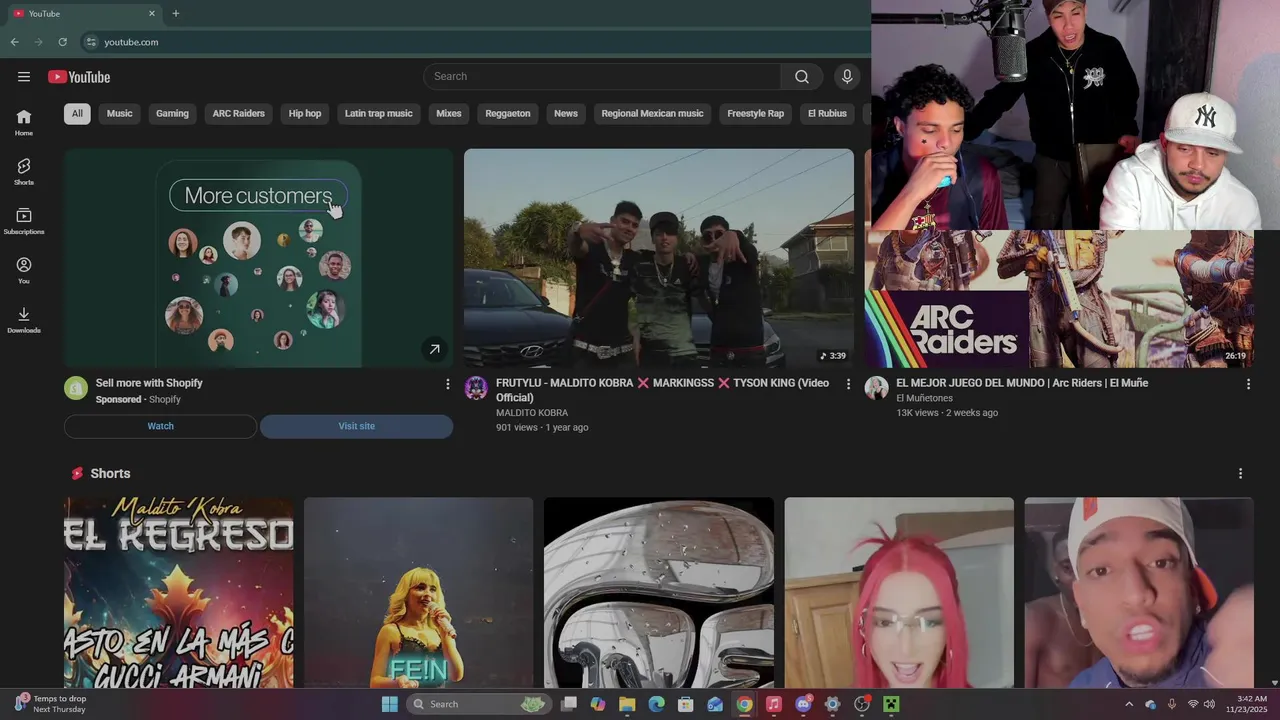The image size is (1280, 720).
Task: Click the Shopify advertiser avatar
Action: point(76,388)
